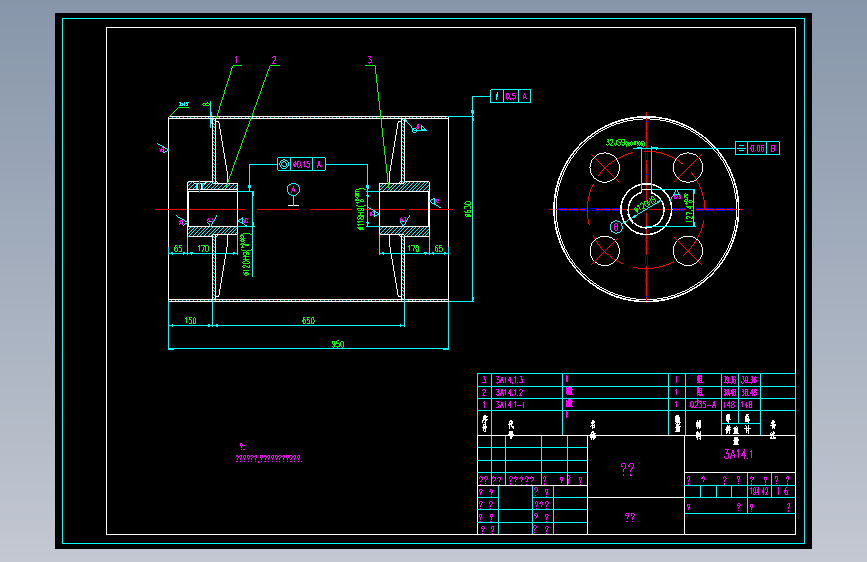Click the 127.4 keyway depth dimension
The height and width of the screenshot is (562, 867).
tap(689, 209)
